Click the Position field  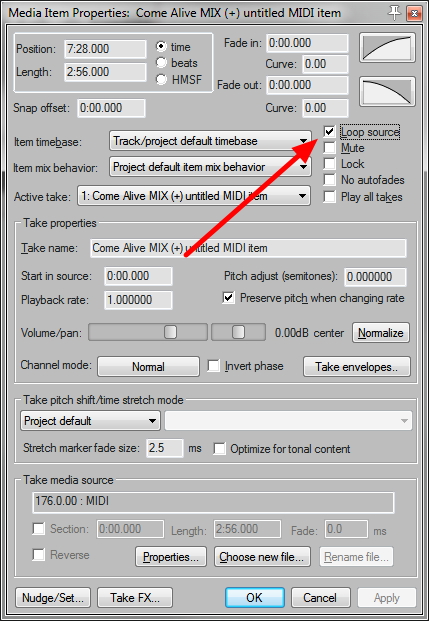click(x=105, y=49)
